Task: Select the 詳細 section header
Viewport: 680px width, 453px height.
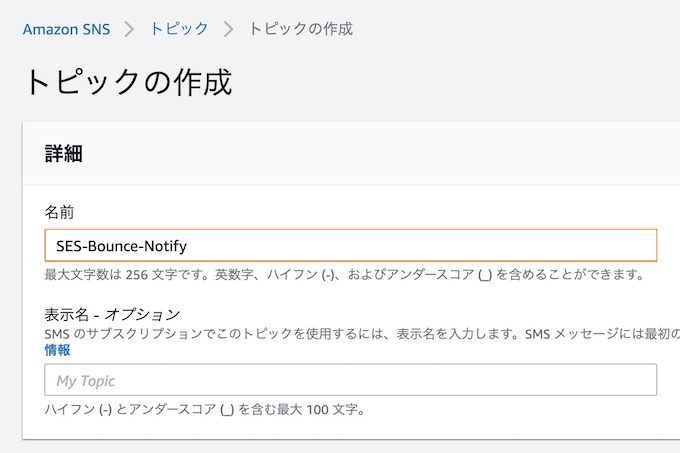Action: (x=64, y=153)
